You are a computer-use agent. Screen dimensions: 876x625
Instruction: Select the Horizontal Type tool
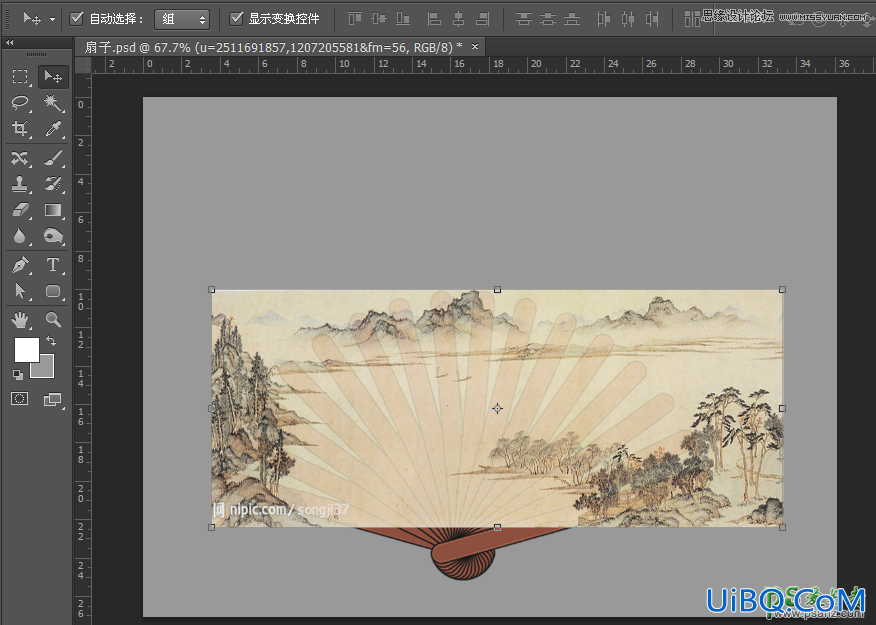tap(53, 265)
